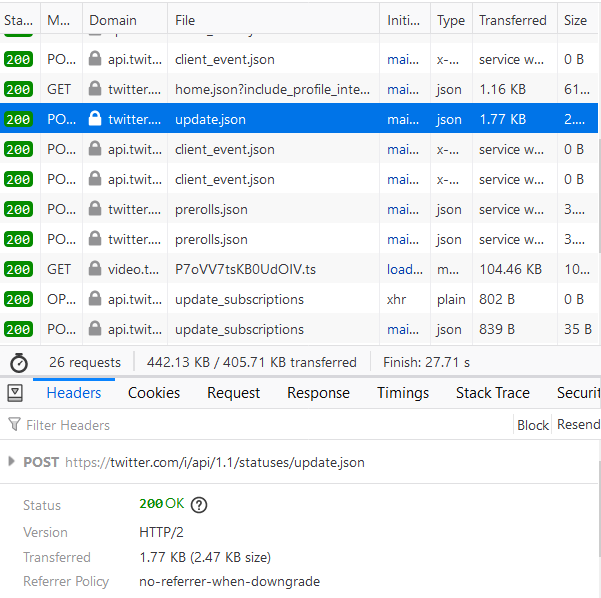Open the Stack Trace tab
601x598 pixels.
pos(493,393)
